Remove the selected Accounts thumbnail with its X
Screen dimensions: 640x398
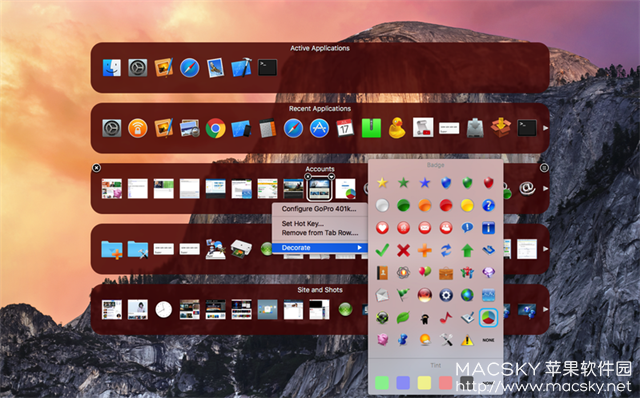point(308,177)
